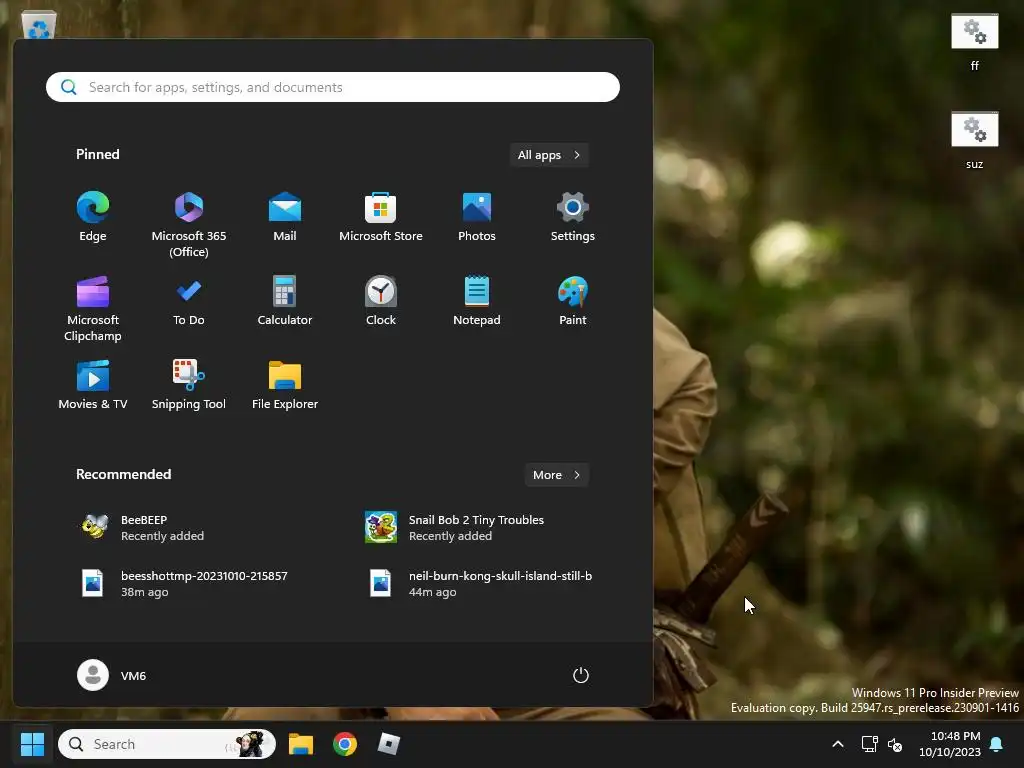Show hidden icons in system tray
This screenshot has height=768, width=1024.
pos(838,744)
